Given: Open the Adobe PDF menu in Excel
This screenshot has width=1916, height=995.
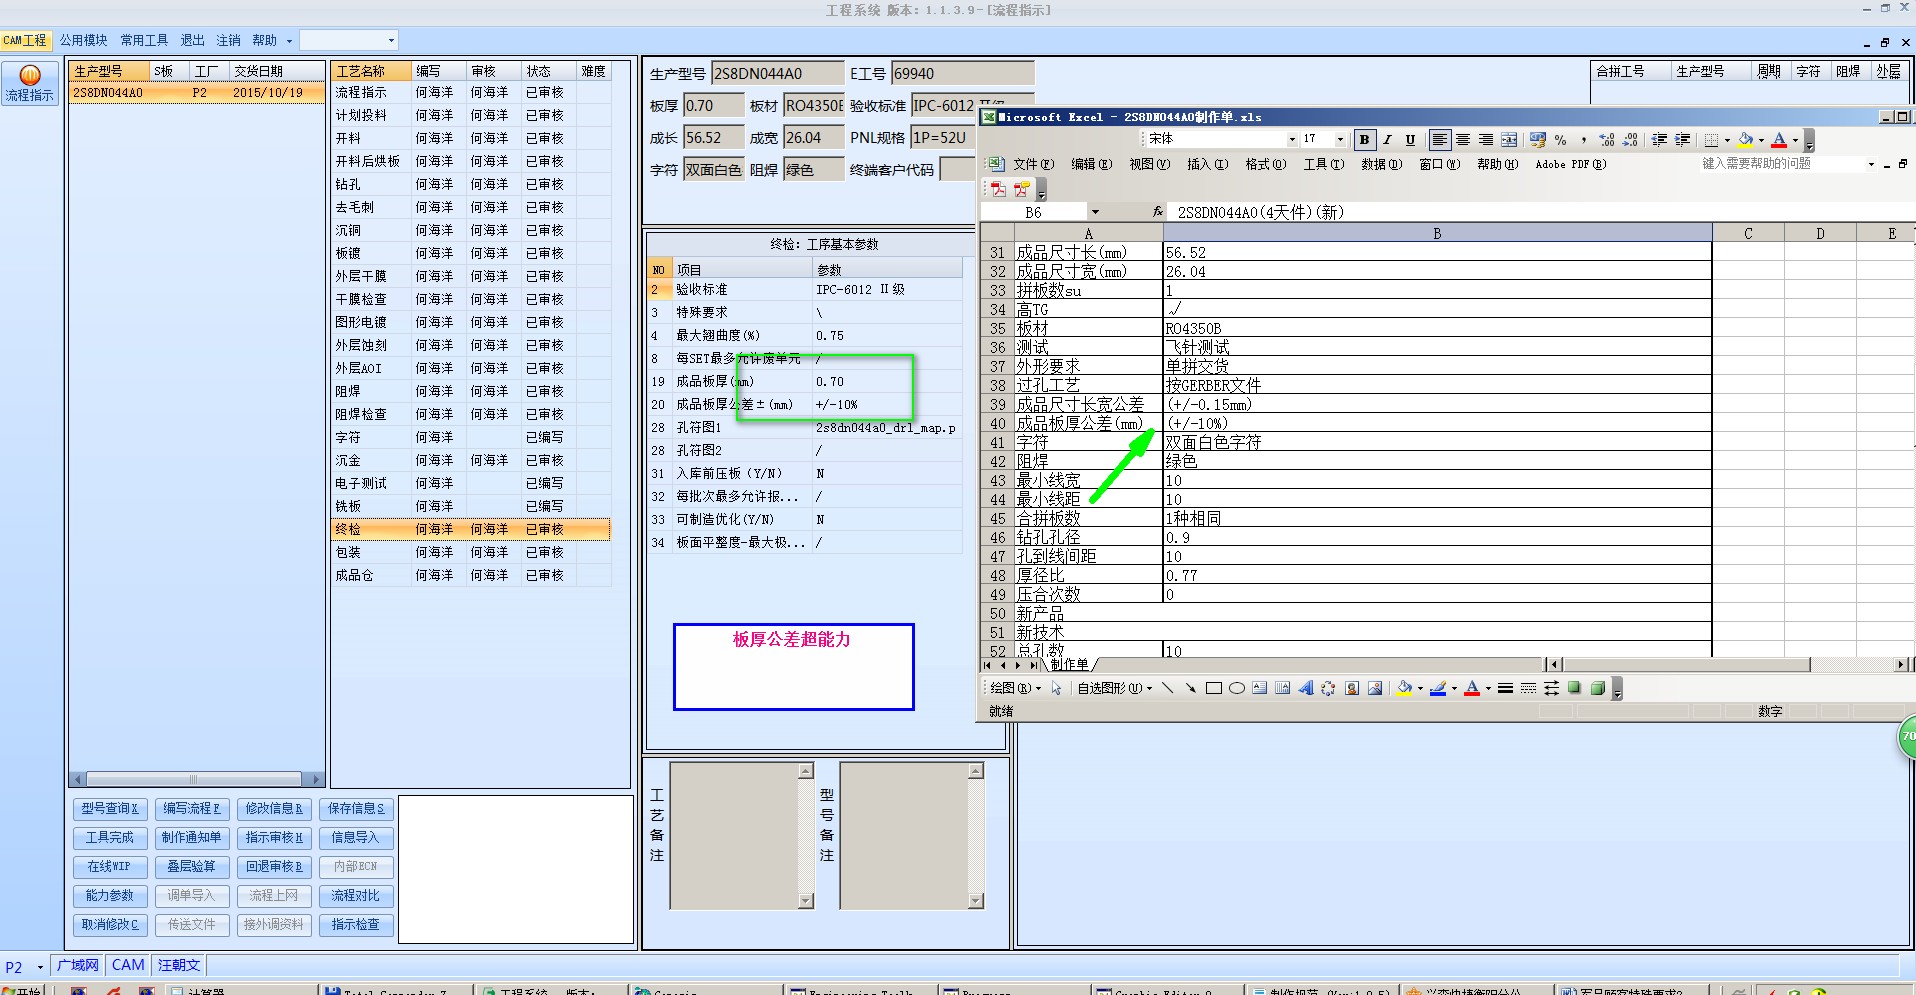Looking at the screenshot, I should tap(1570, 164).
